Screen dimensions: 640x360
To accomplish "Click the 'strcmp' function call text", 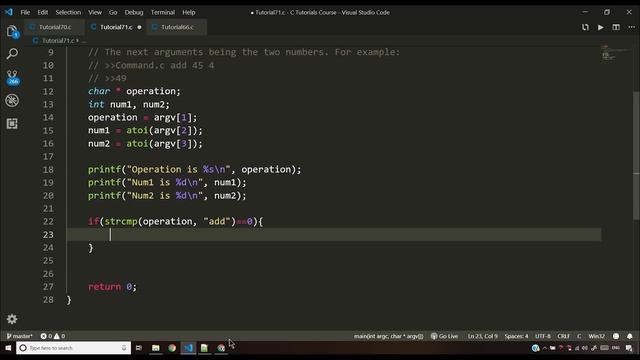I will [x=121, y=222].
